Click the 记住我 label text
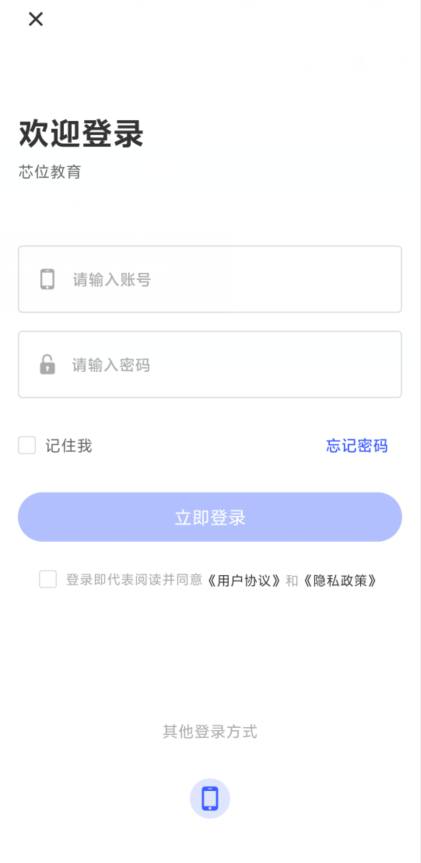 pyautogui.click(x=69, y=446)
